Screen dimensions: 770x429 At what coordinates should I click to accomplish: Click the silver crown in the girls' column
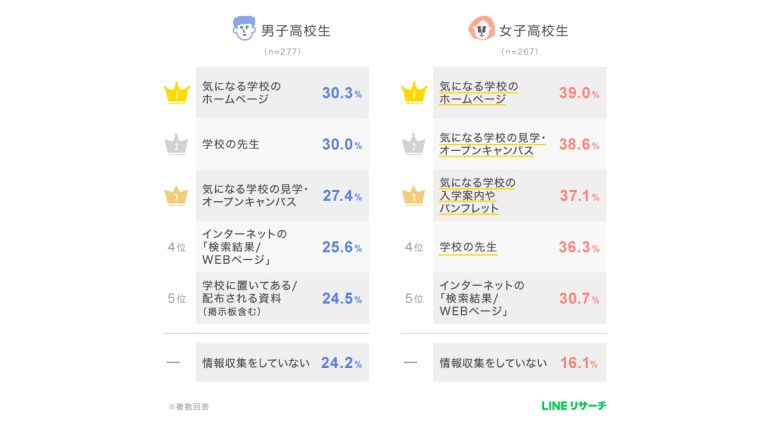pos(413,145)
